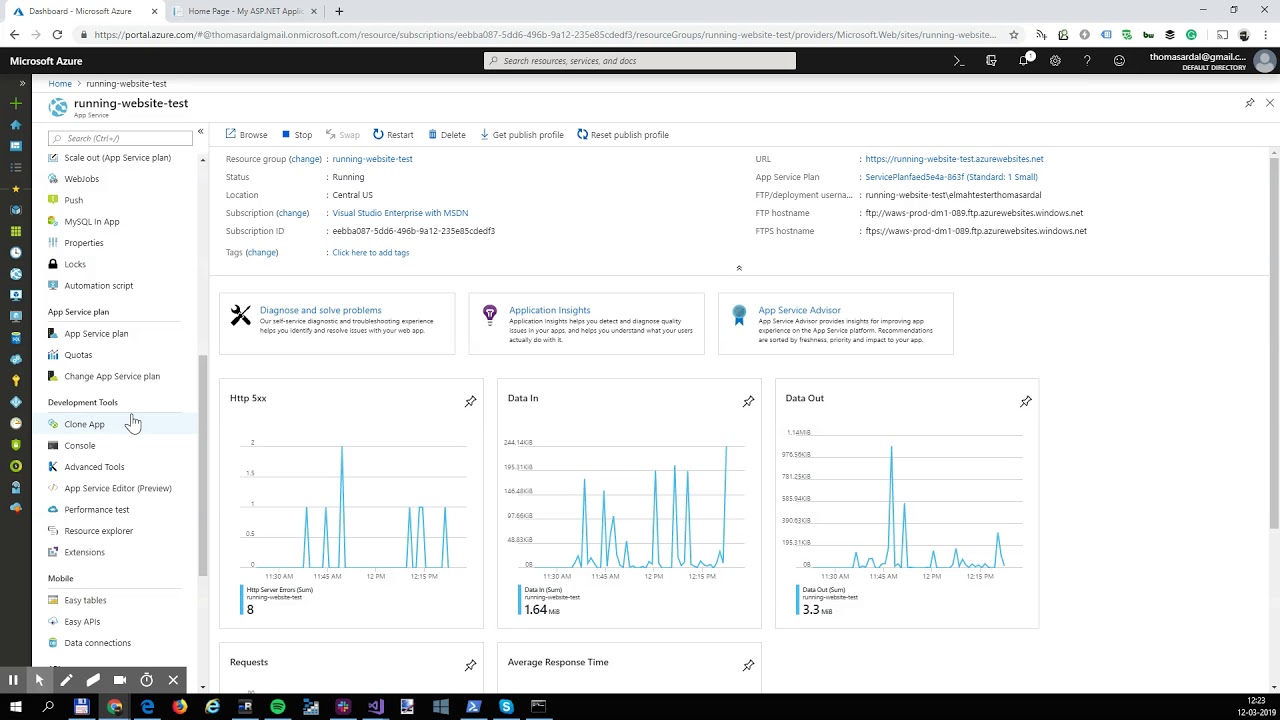The image size is (1280, 720).
Task: Open the notifications bell
Action: tap(1024, 61)
